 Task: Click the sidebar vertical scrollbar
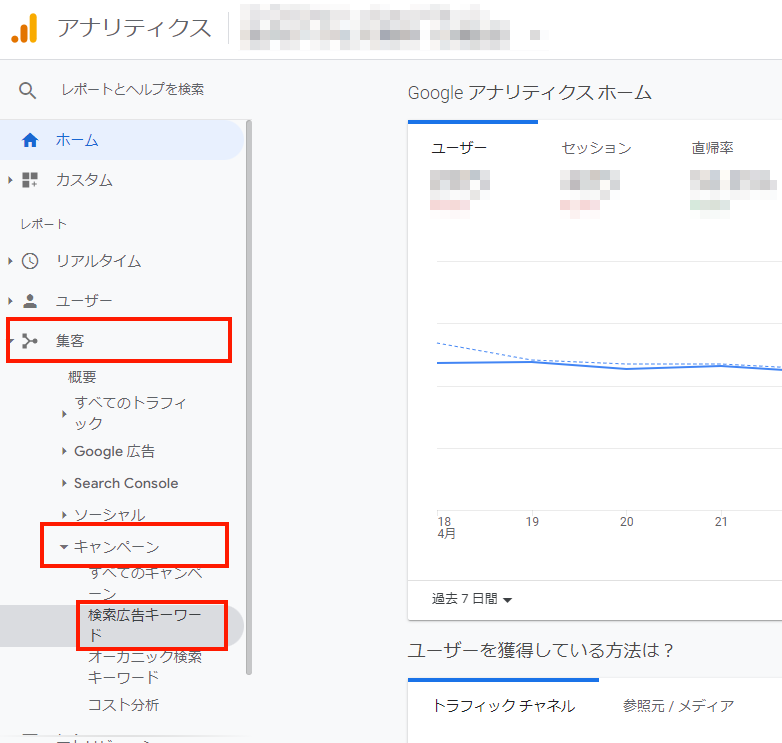249,397
